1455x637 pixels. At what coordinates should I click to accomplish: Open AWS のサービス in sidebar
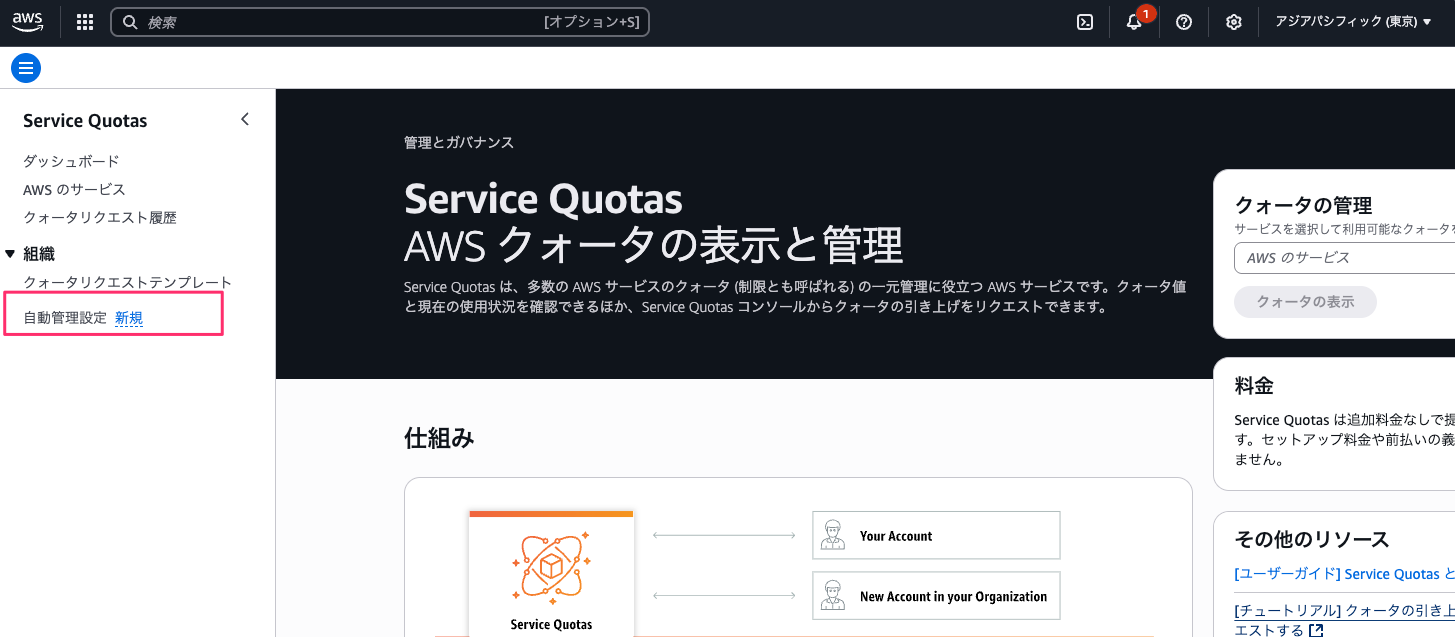(x=74, y=189)
